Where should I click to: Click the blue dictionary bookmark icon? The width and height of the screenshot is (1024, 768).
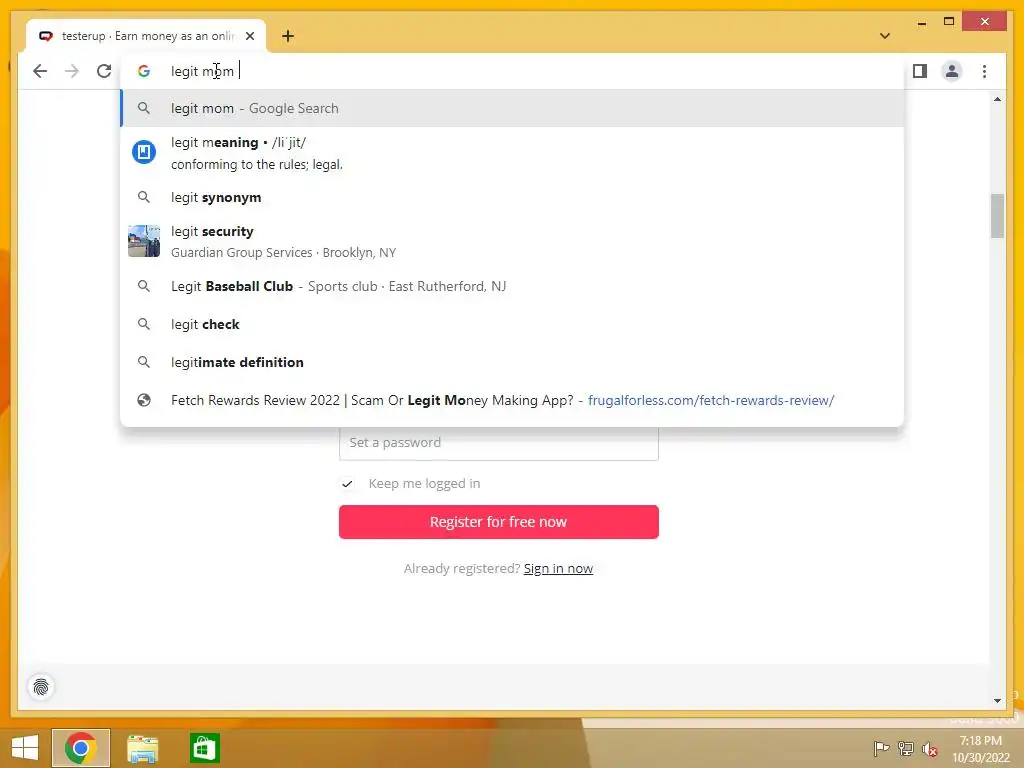pos(144,152)
